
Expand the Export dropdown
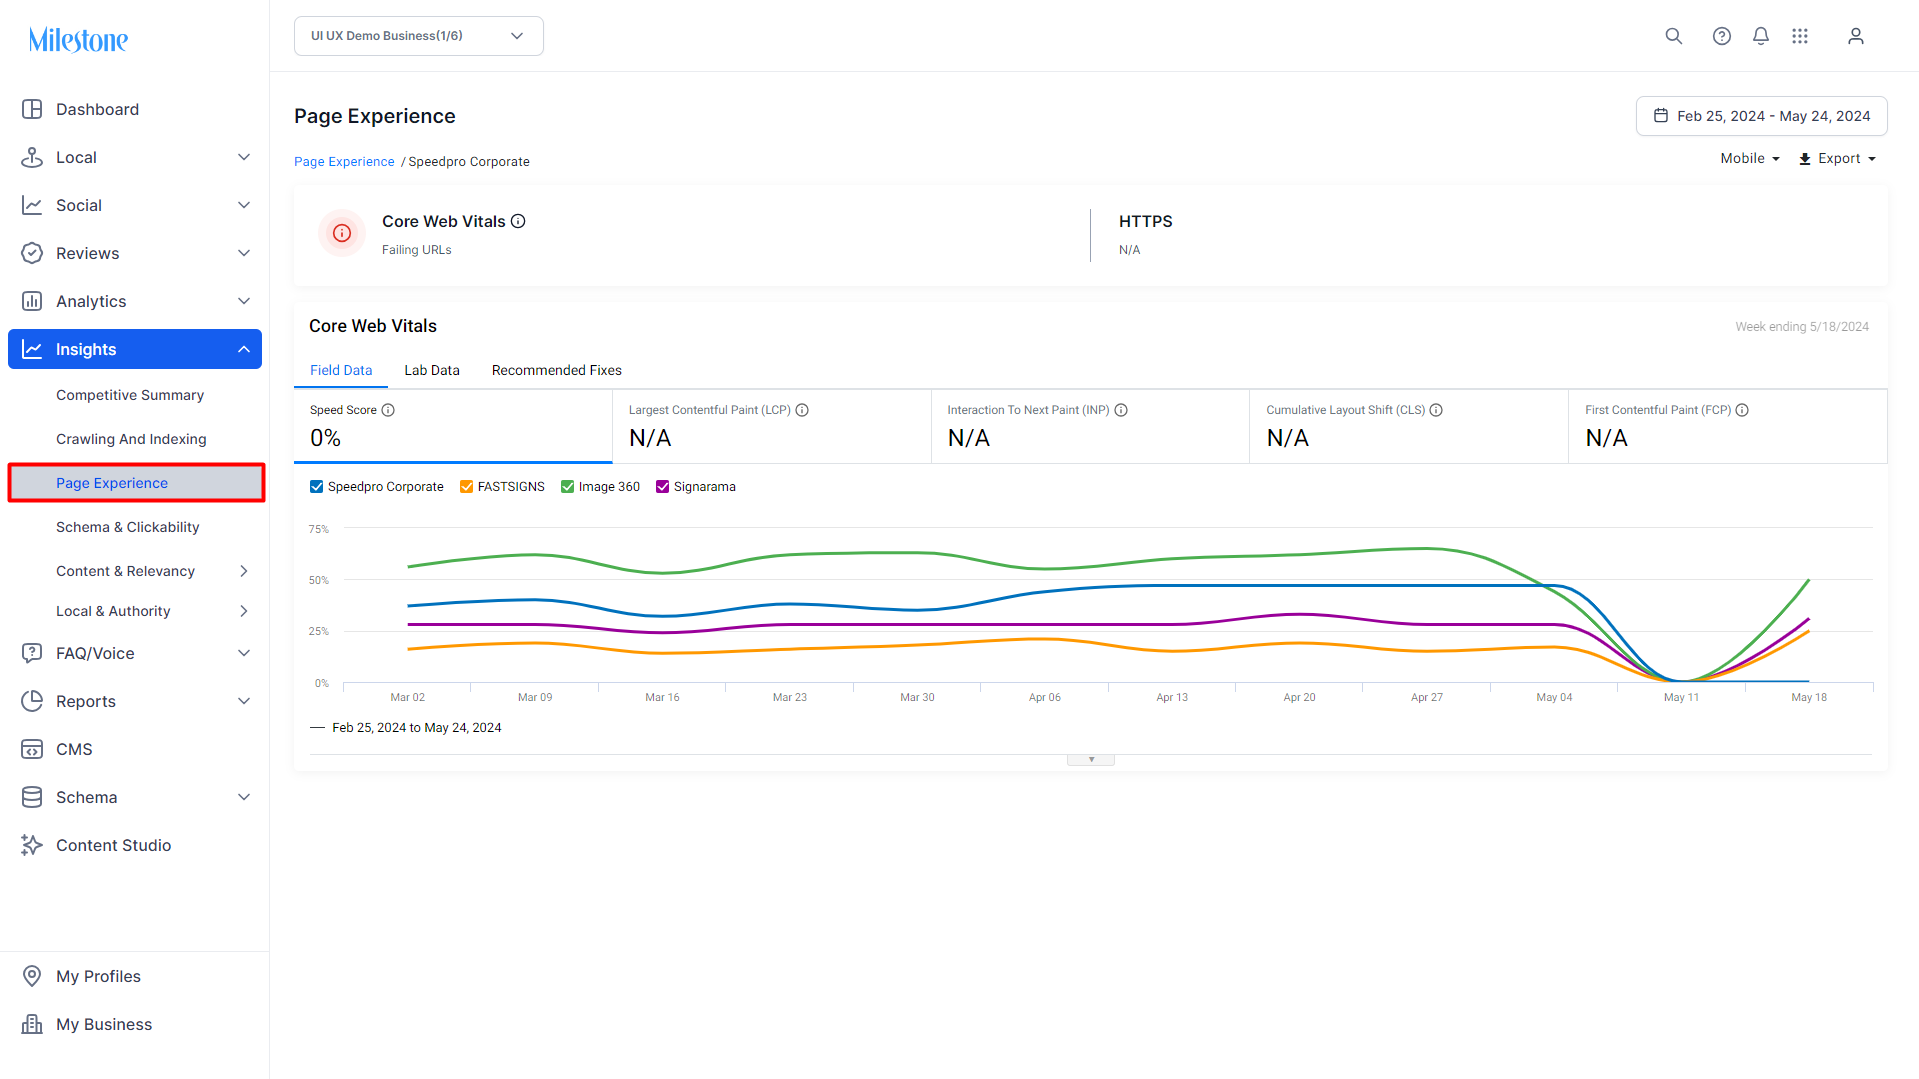pos(1837,158)
